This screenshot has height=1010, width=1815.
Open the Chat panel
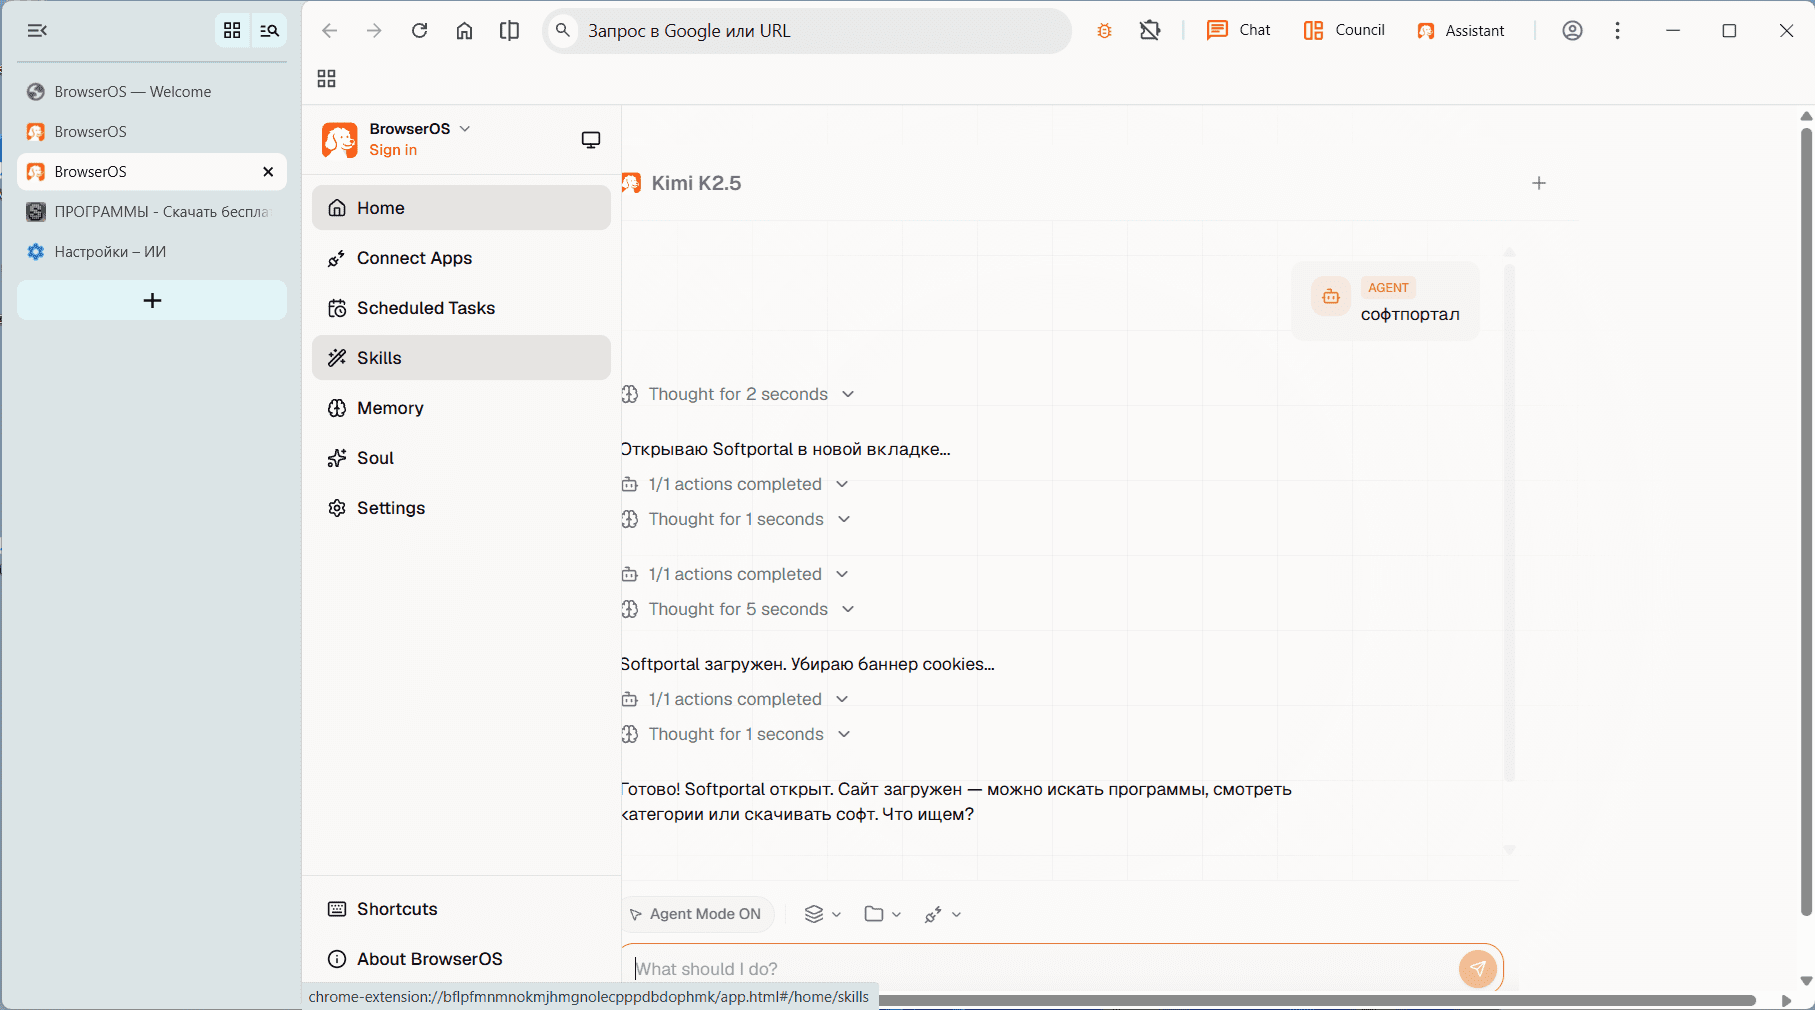1239,31
